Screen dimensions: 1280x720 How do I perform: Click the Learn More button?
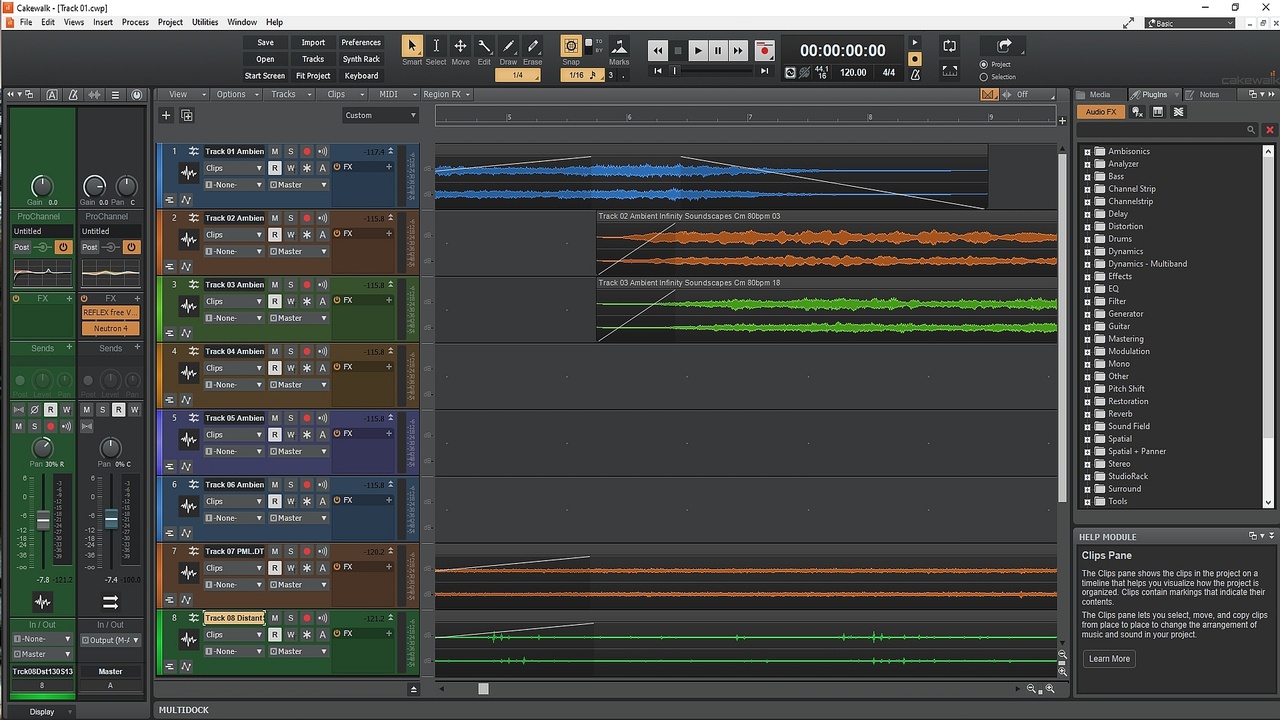(x=1109, y=659)
